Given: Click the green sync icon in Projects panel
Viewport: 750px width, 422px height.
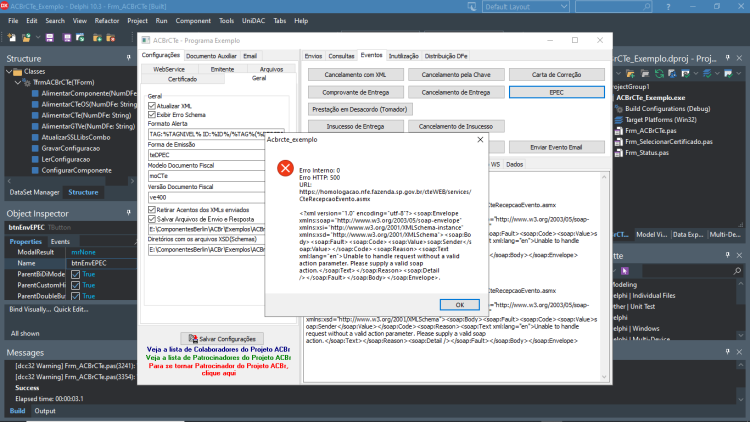Looking at the screenshot, I should pos(659,73).
